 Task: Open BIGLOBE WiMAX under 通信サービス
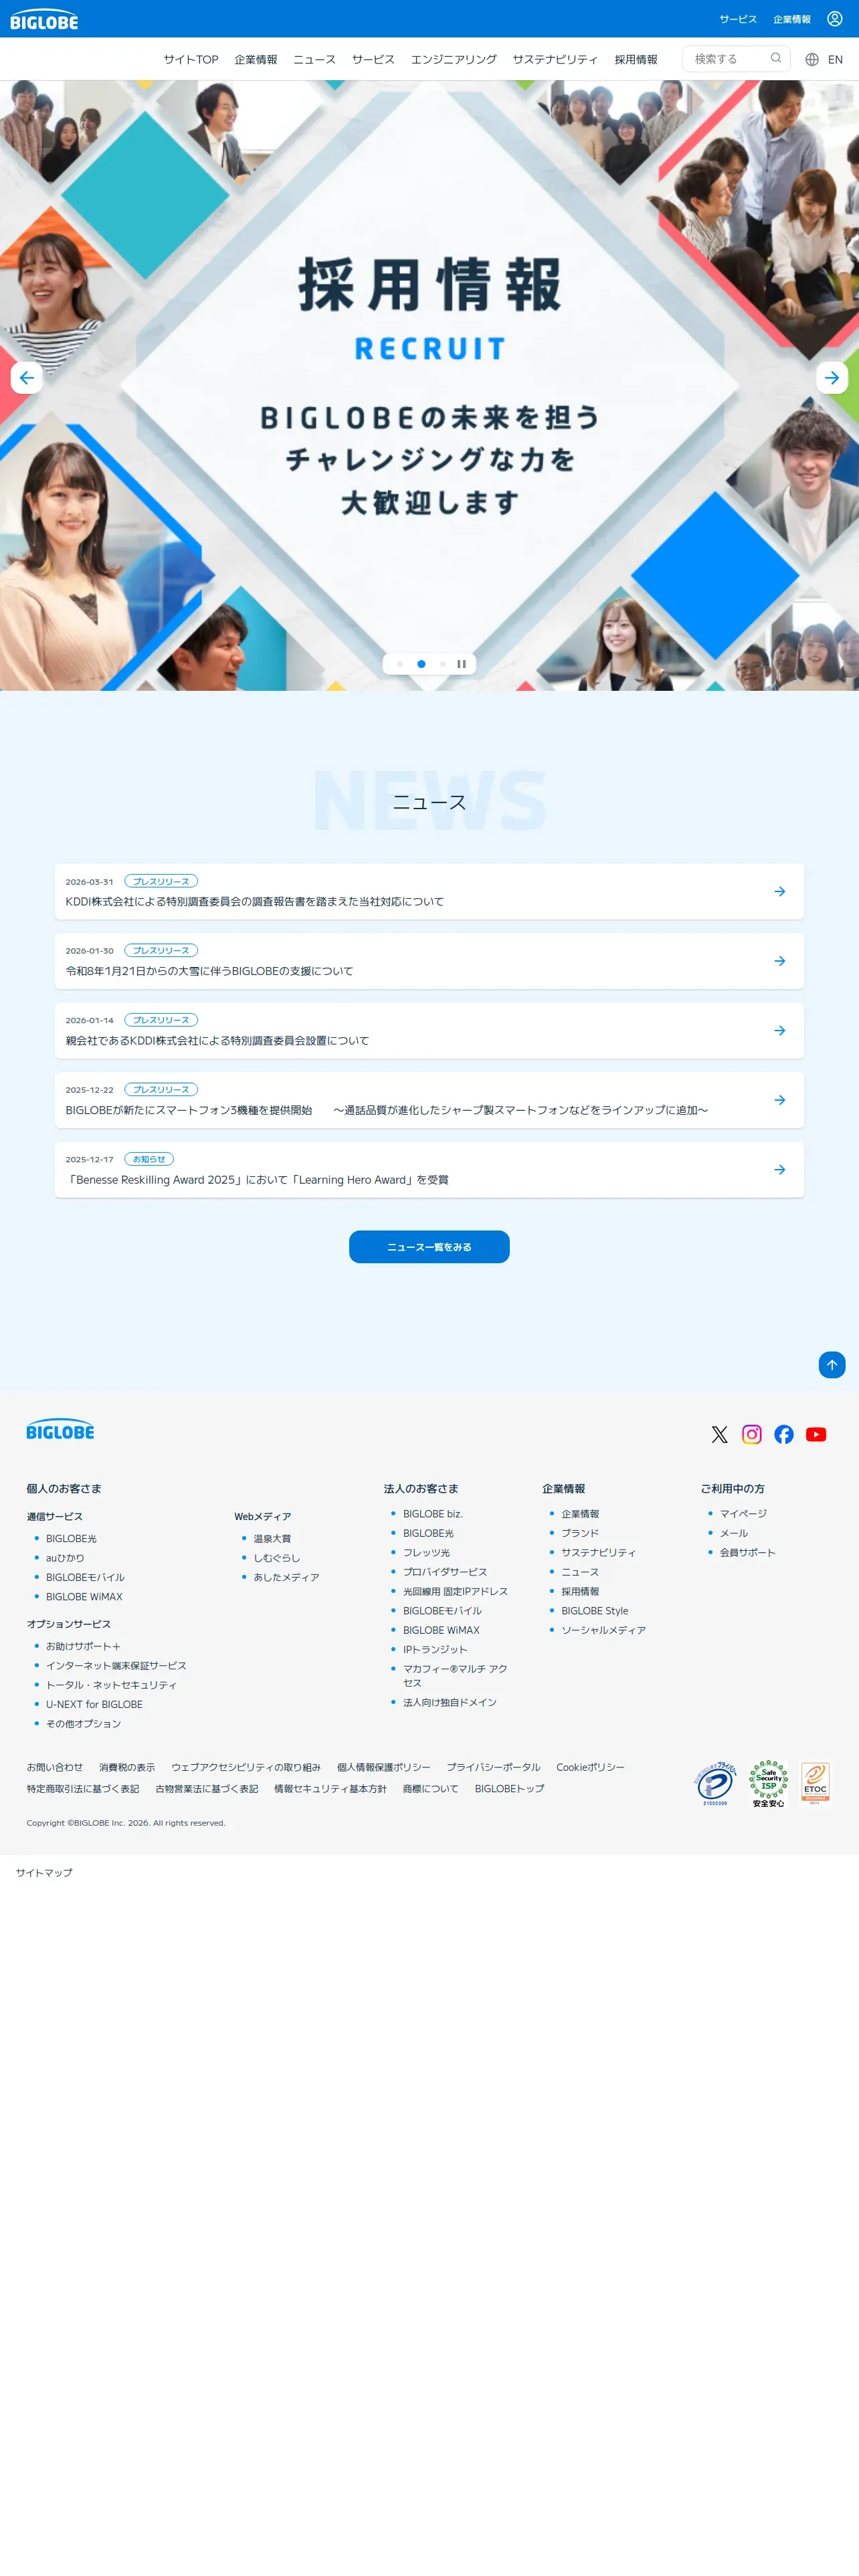pyautogui.click(x=84, y=1596)
